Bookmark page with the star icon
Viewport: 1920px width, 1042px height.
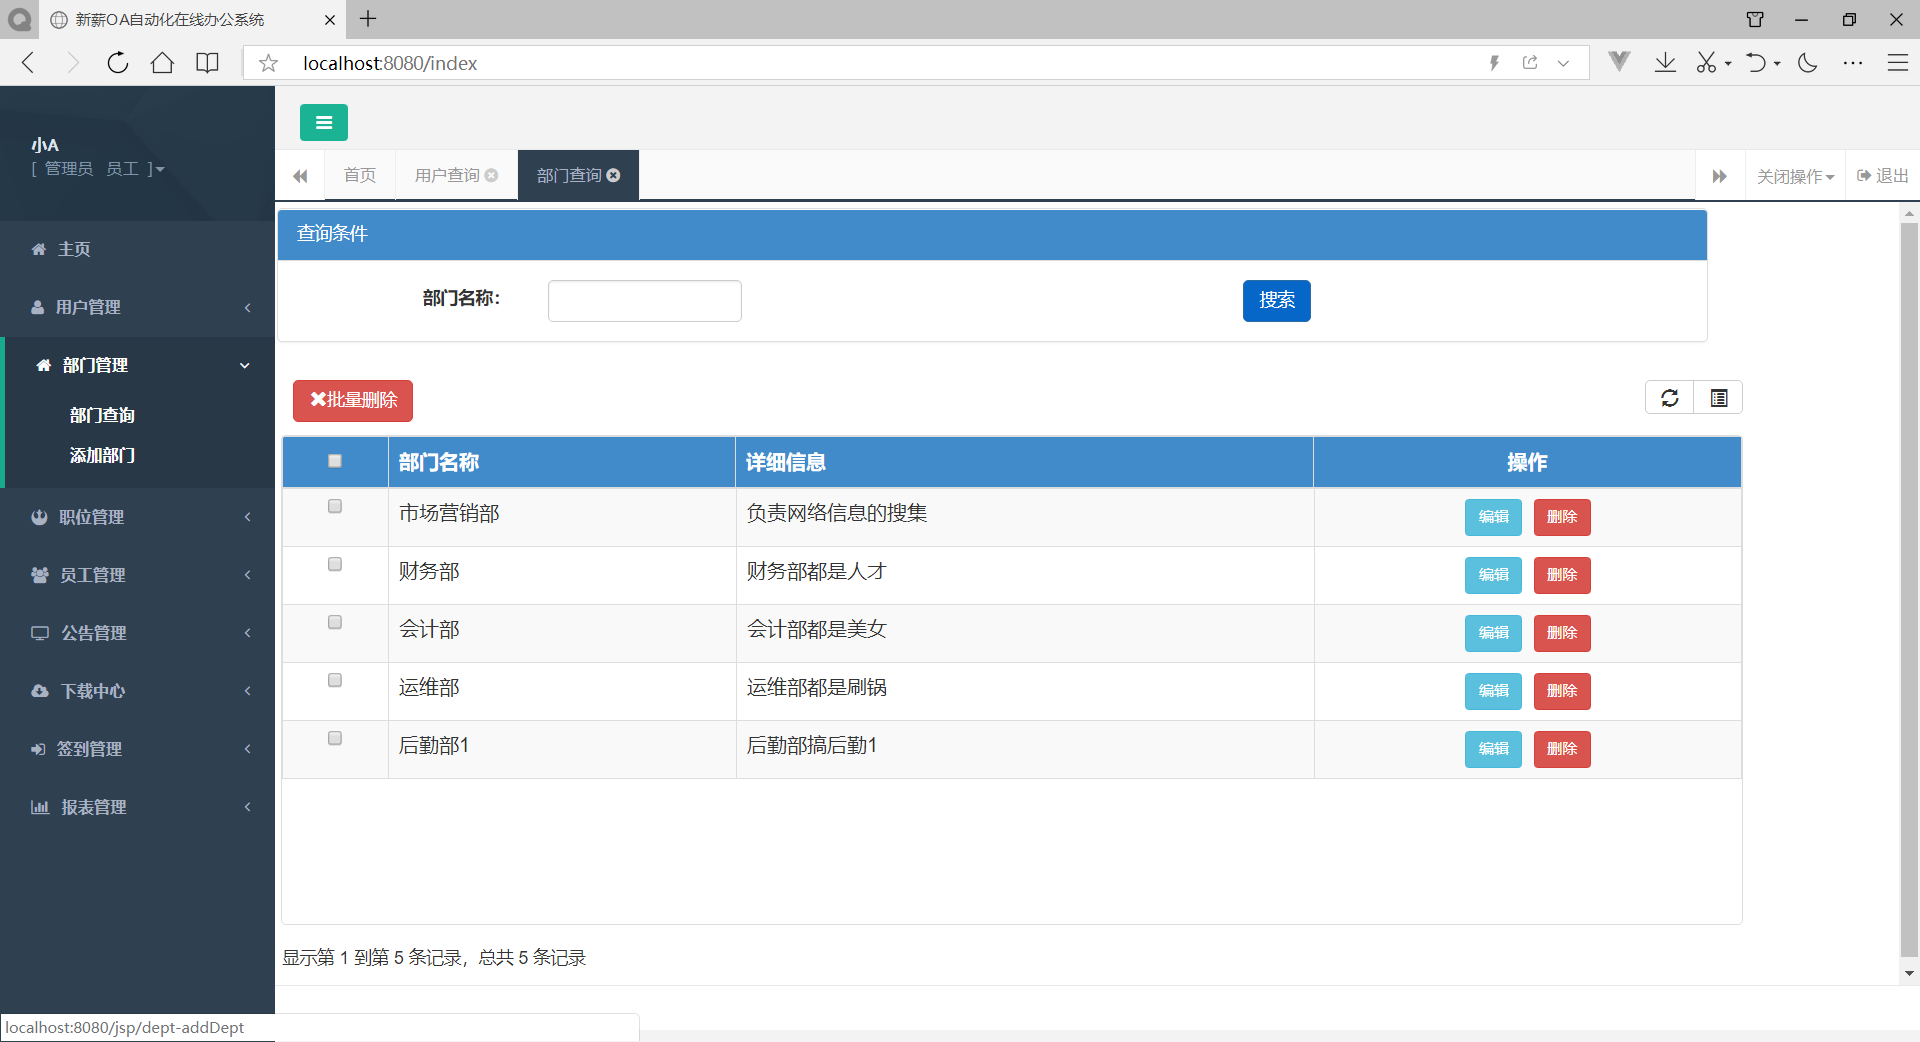pyautogui.click(x=268, y=63)
